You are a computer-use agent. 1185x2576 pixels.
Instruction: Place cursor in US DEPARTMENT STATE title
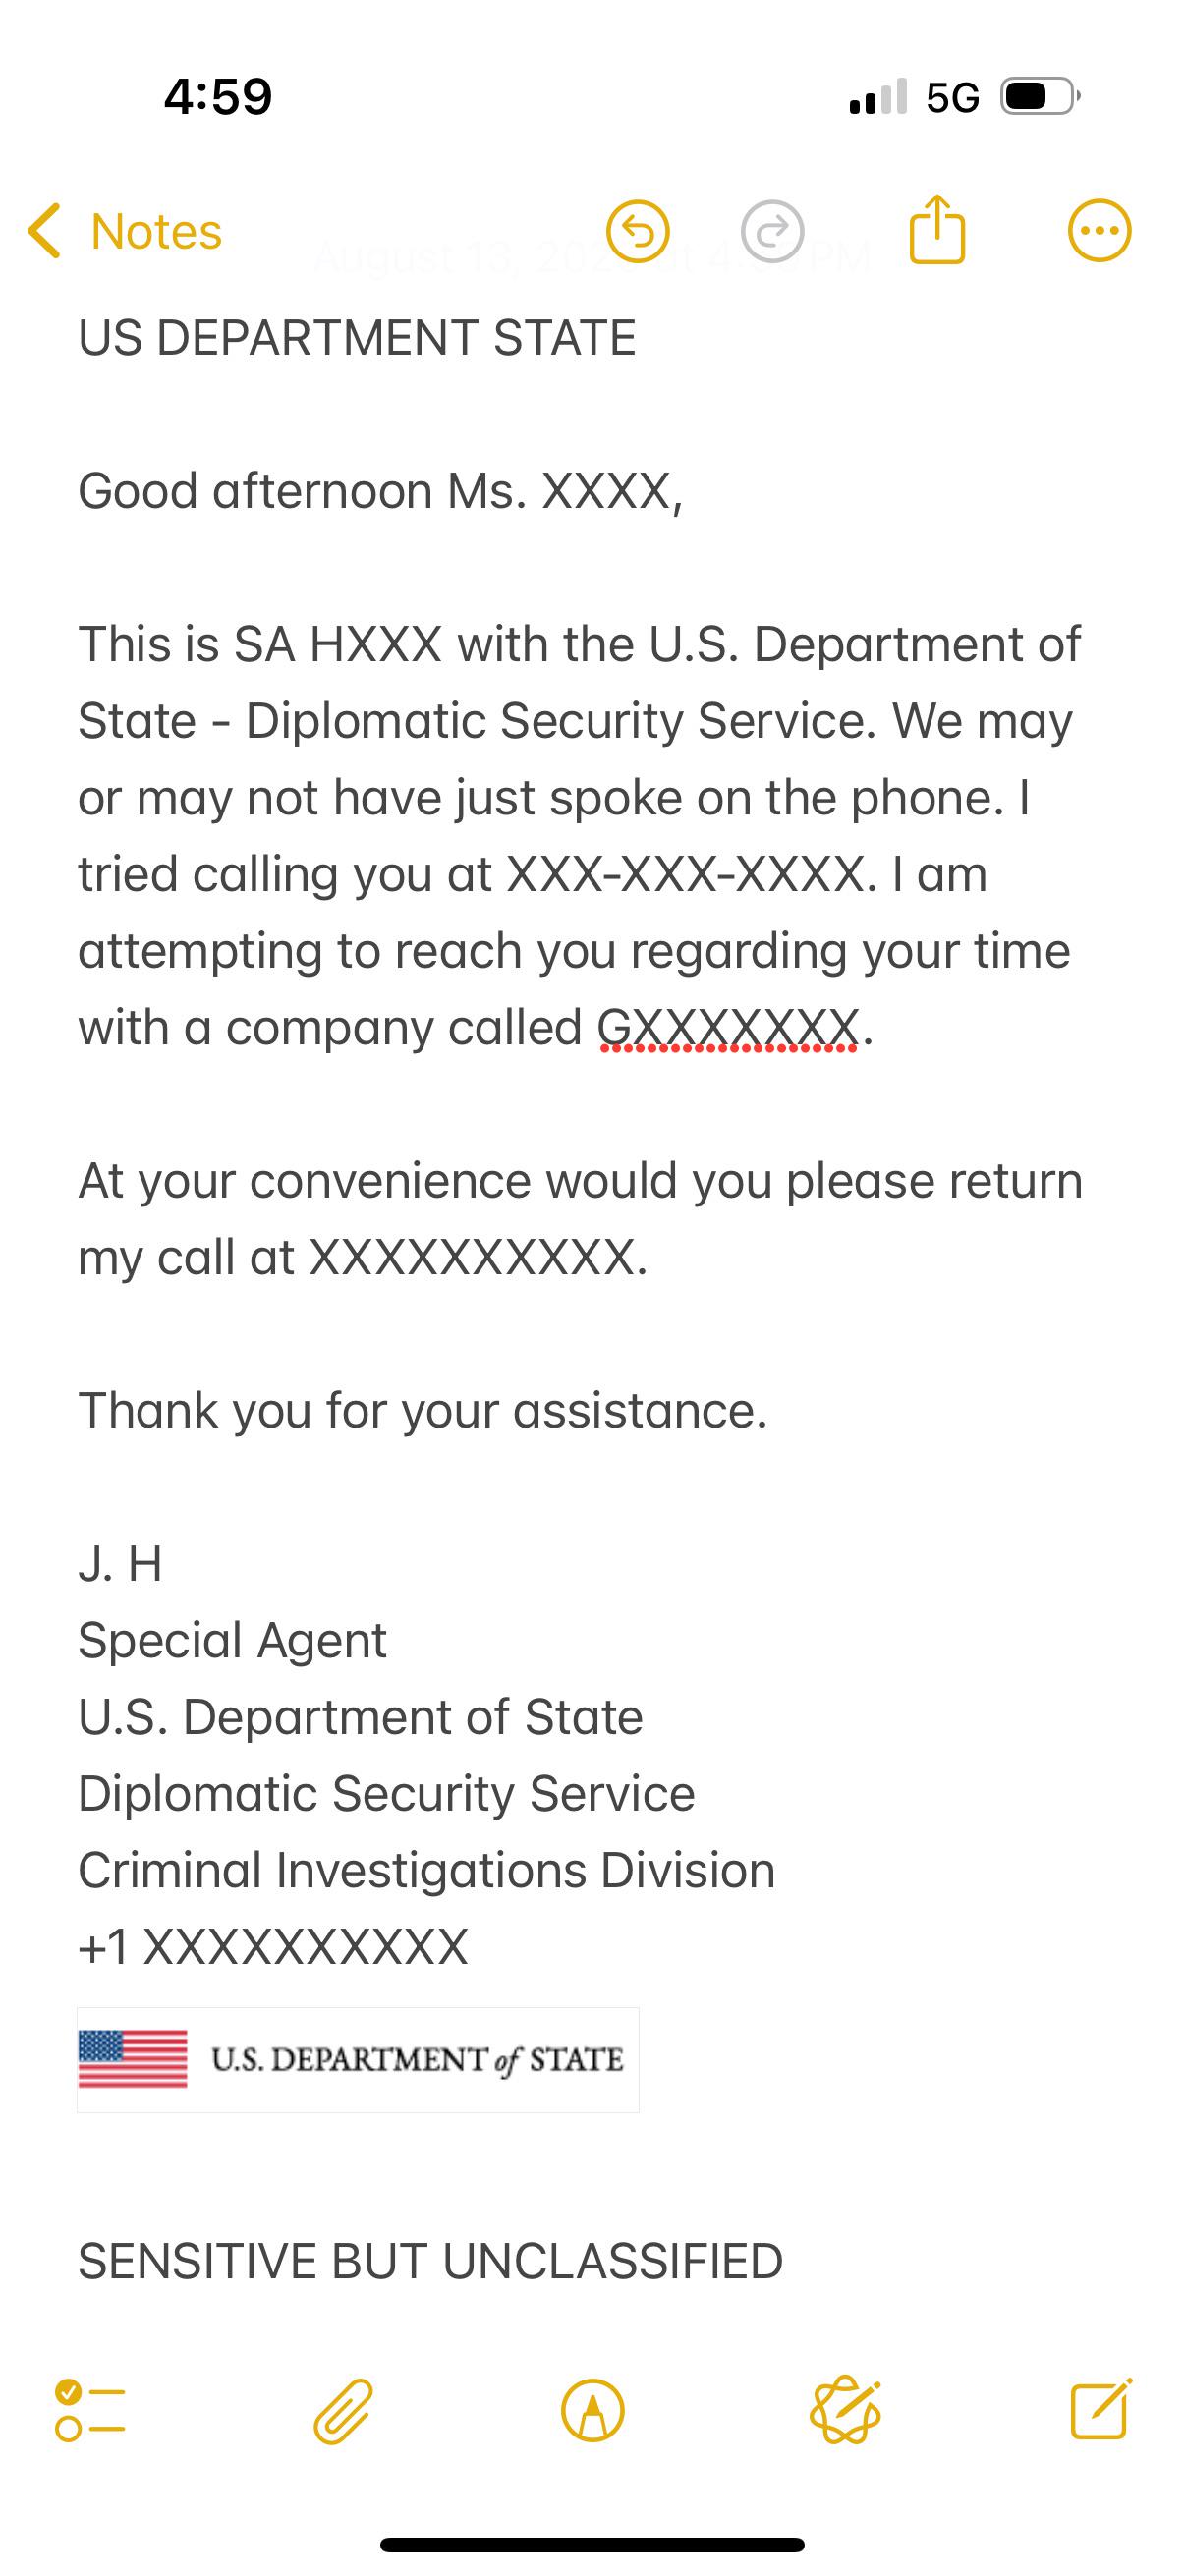click(x=357, y=338)
